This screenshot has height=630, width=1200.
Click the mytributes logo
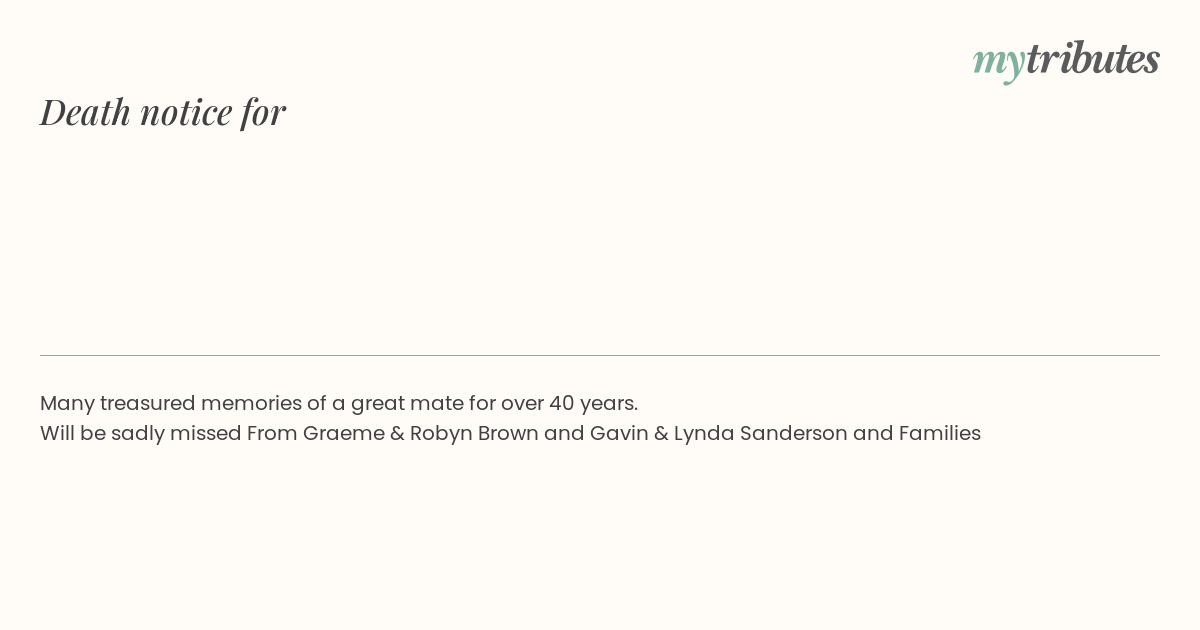(1066, 60)
